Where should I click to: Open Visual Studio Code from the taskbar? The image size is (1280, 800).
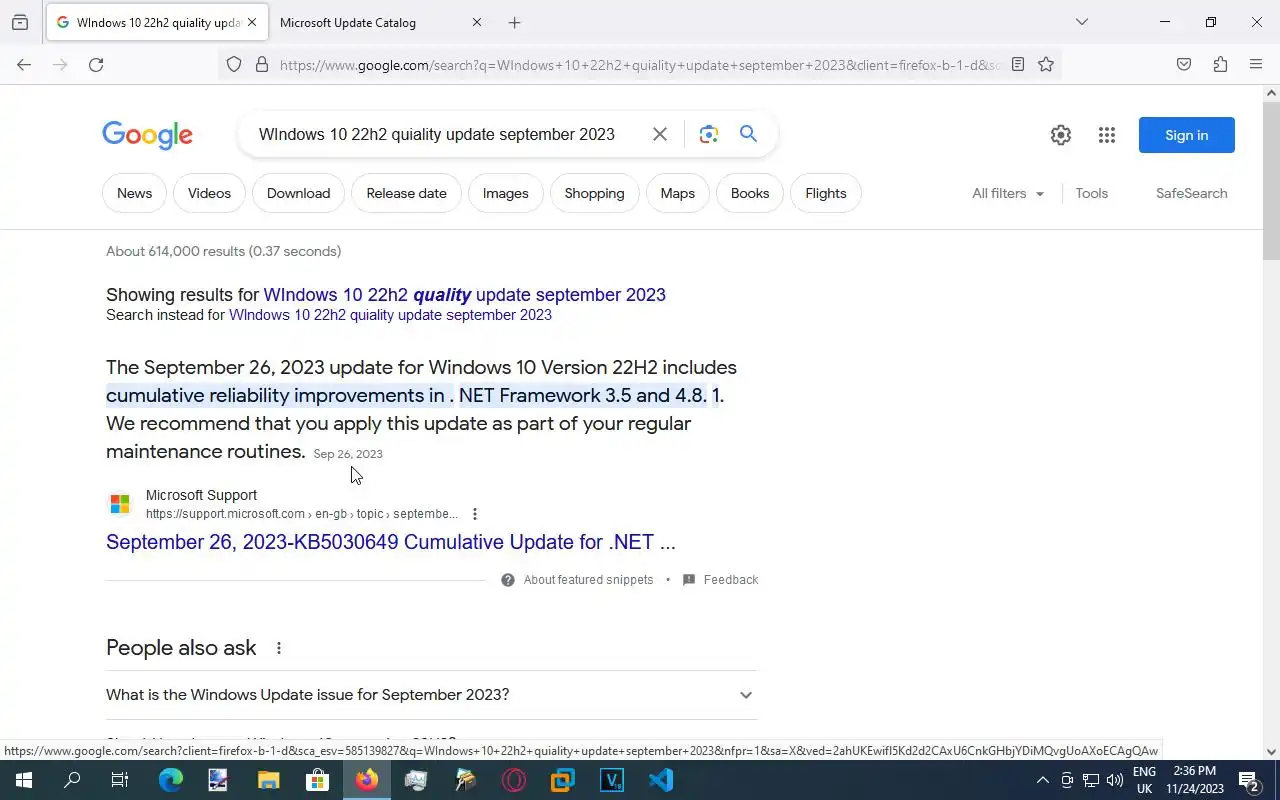pos(661,780)
